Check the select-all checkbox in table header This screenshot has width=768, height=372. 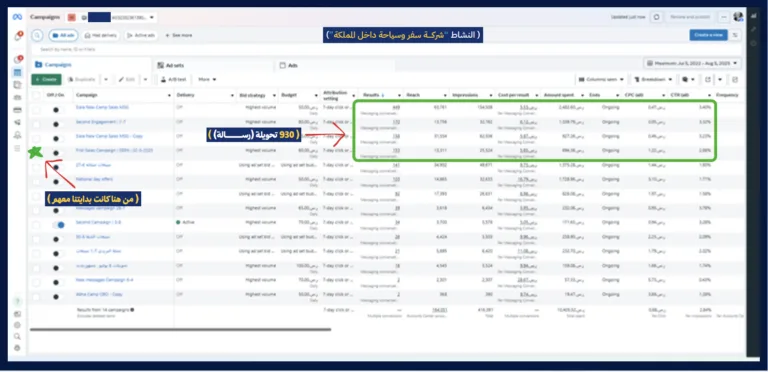36,95
